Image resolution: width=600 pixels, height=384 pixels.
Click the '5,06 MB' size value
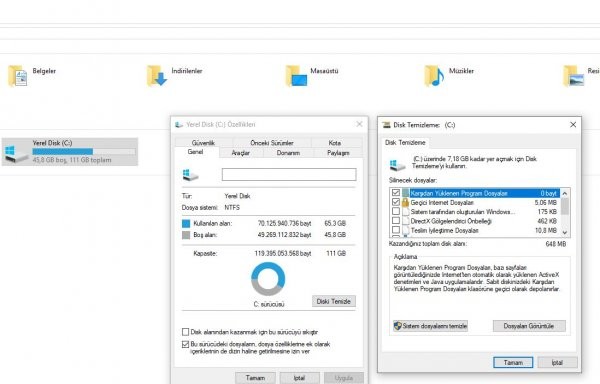pyautogui.click(x=546, y=202)
